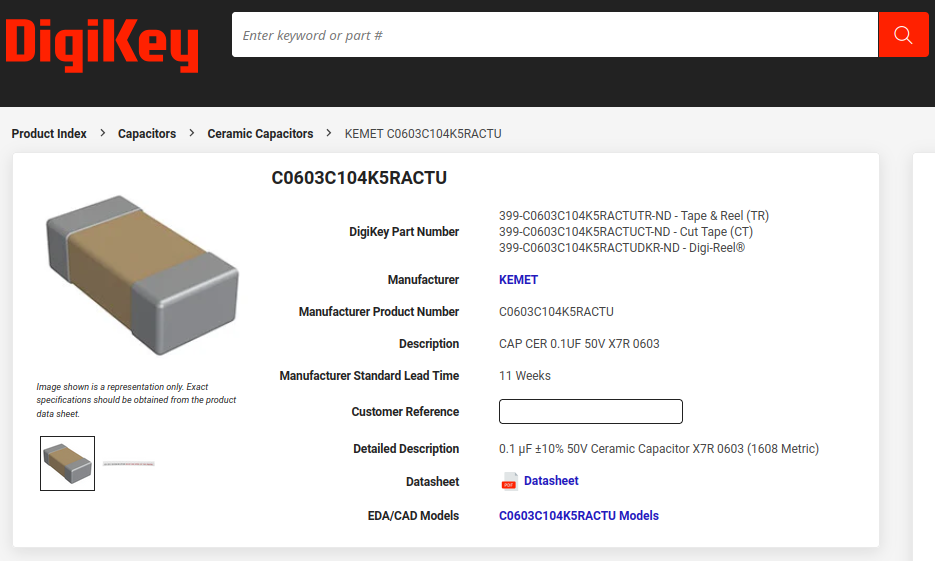This screenshot has width=935, height=561.
Task: Click the Digi-Reel part number
Action: pyautogui.click(x=621, y=248)
